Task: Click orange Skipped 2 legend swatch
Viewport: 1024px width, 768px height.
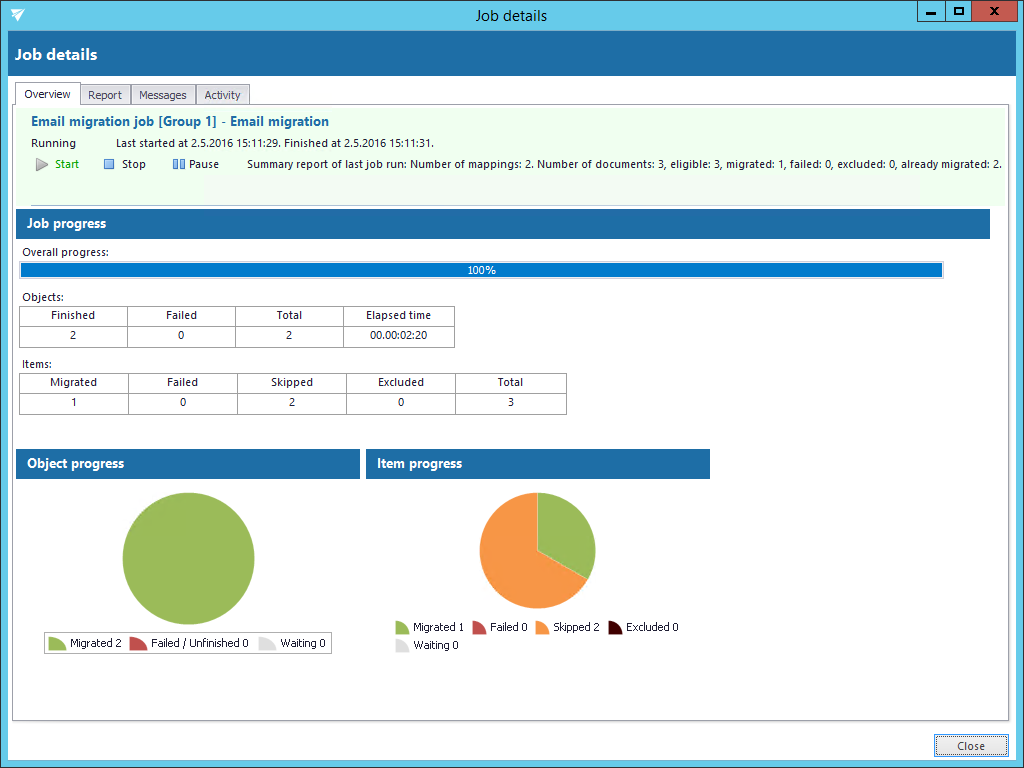Action: pos(542,627)
